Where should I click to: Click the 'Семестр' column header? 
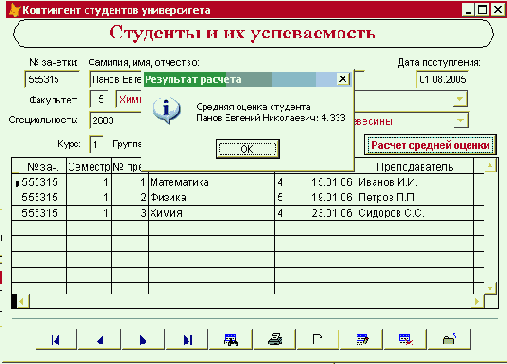tap(89, 167)
